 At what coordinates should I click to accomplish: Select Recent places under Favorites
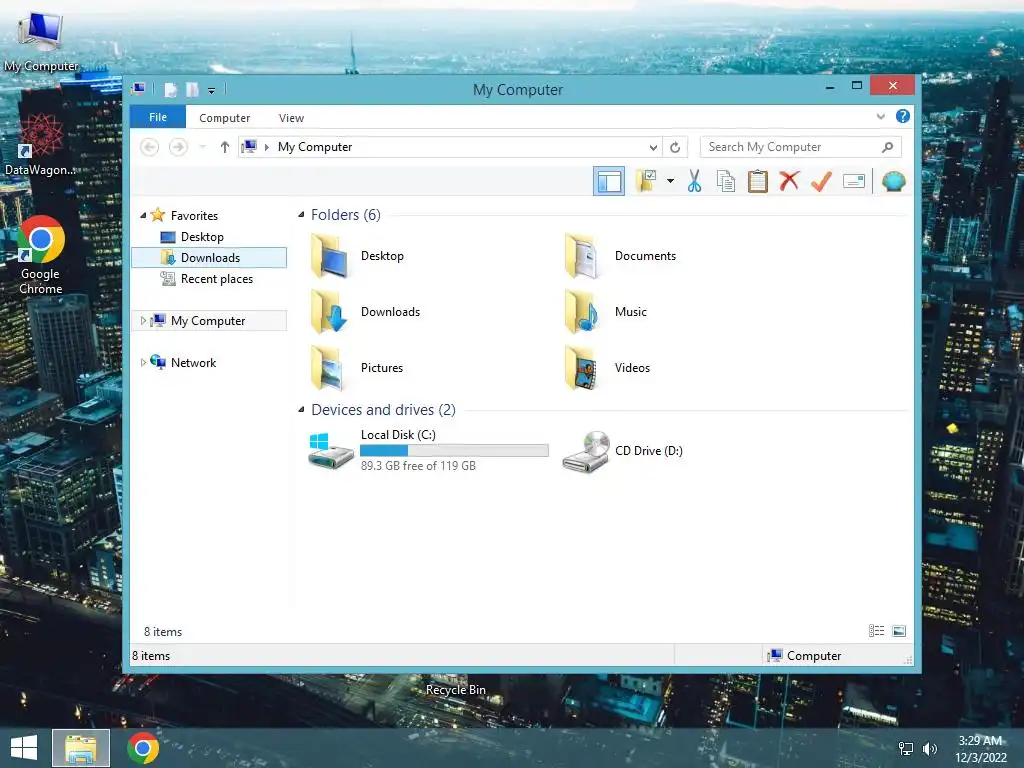click(x=216, y=279)
